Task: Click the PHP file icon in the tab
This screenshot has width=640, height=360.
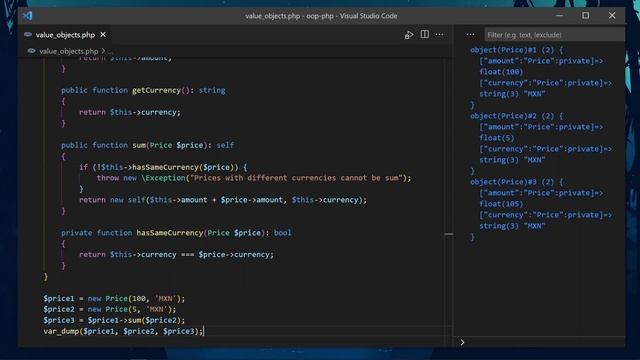Action: pos(28,35)
